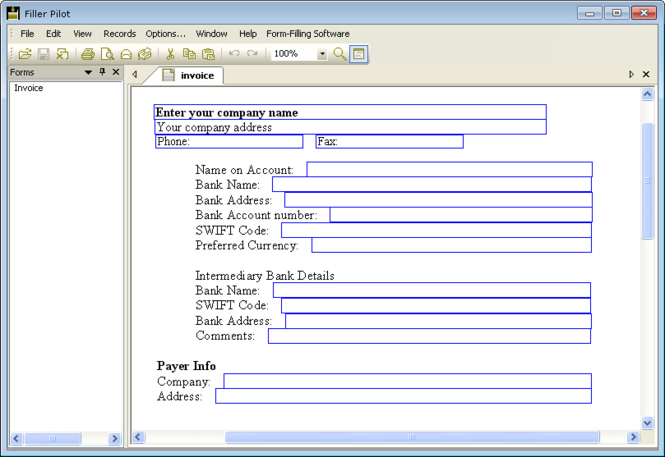Click the Bank Account number field
The image size is (665, 457).
(x=461, y=215)
